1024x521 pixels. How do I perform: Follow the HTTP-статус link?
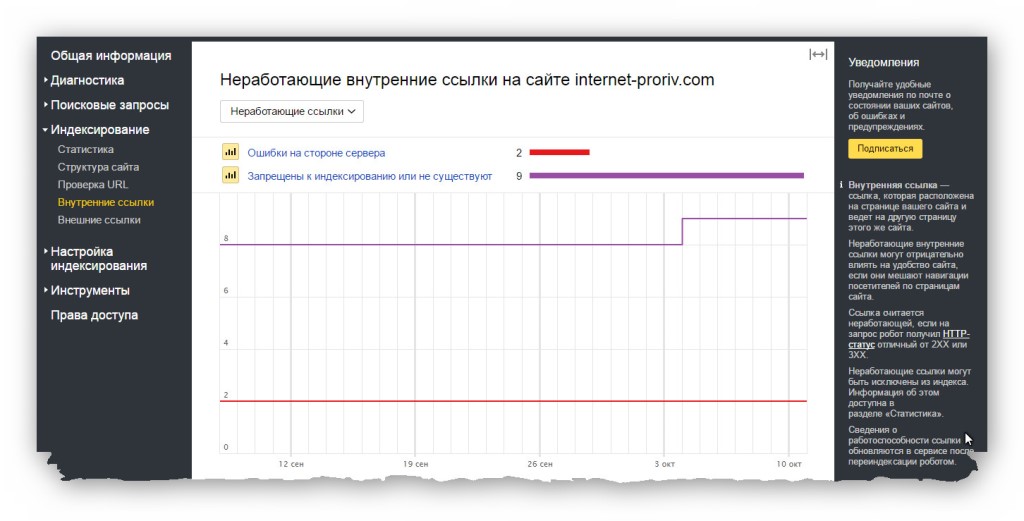(x=909, y=339)
